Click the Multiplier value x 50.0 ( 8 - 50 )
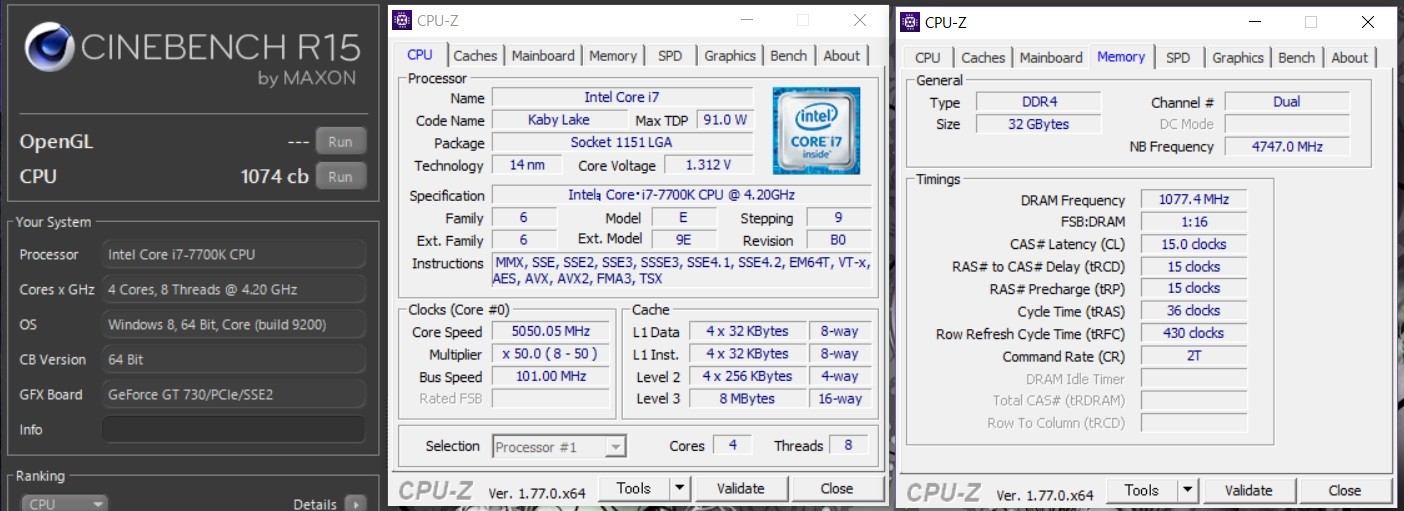Viewport: 1404px width, 511px height. [x=551, y=354]
